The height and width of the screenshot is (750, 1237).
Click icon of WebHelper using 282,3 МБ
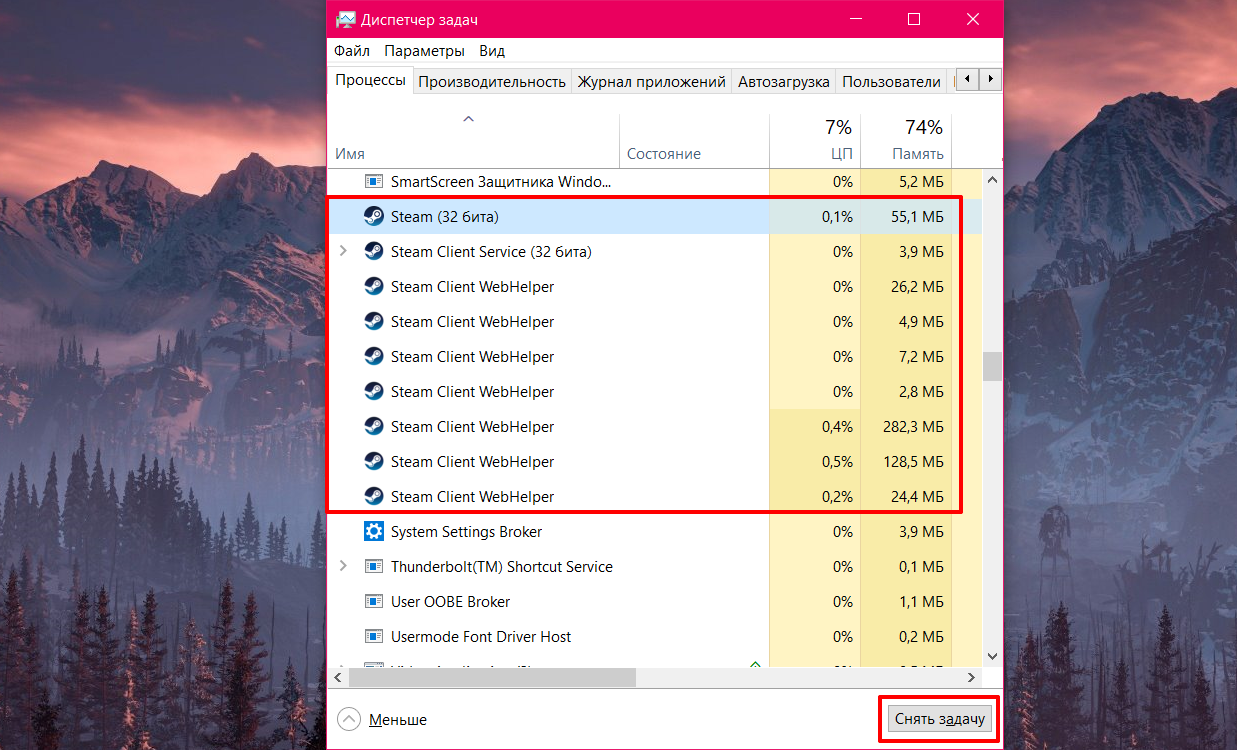(x=374, y=427)
